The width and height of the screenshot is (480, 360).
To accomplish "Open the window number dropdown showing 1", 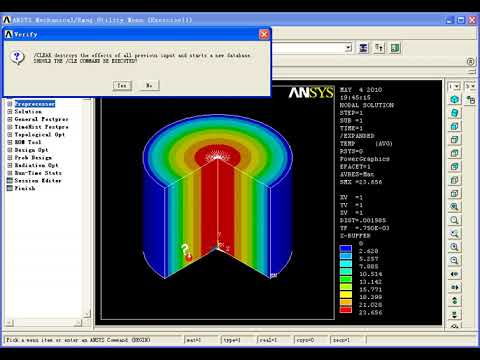I will coord(454,87).
